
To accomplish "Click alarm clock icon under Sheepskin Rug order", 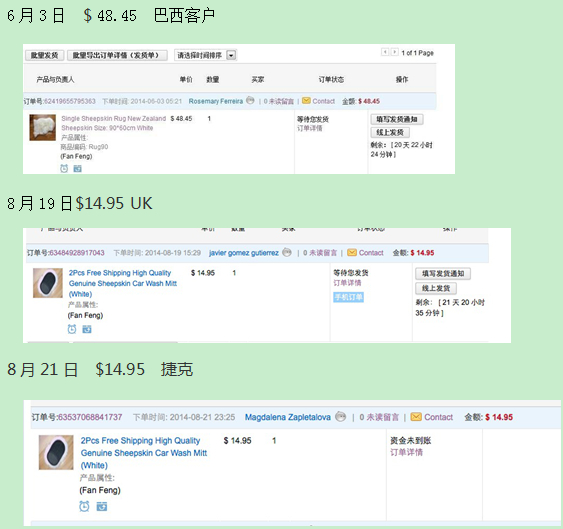I will tap(64, 168).
